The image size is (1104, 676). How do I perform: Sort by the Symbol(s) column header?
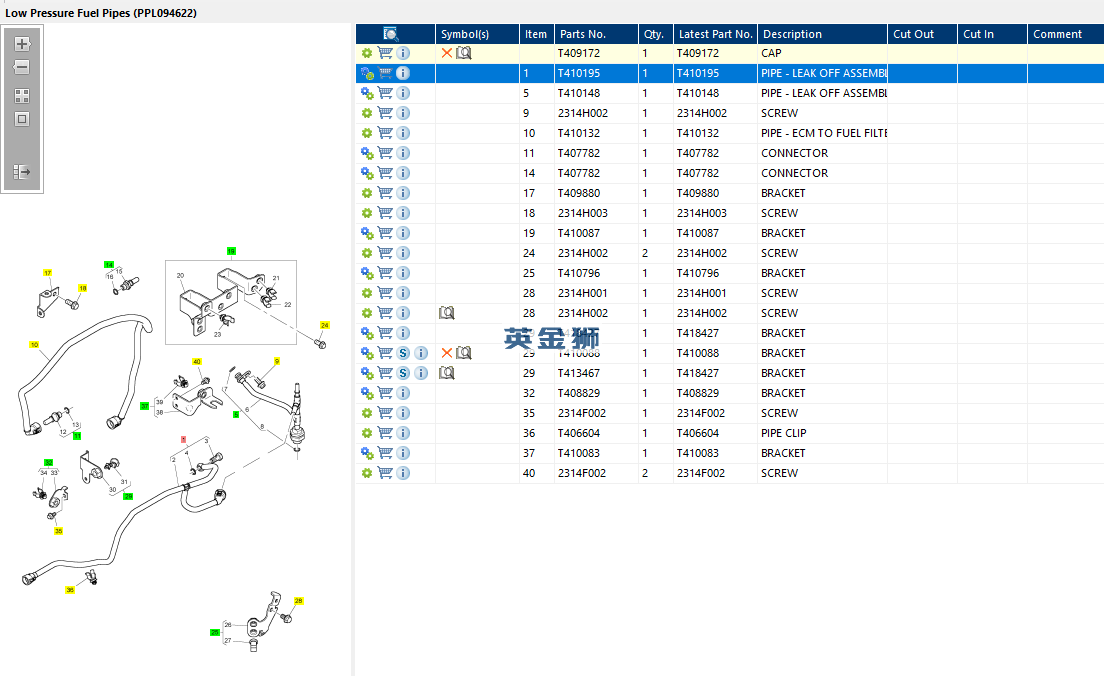[x=477, y=34]
